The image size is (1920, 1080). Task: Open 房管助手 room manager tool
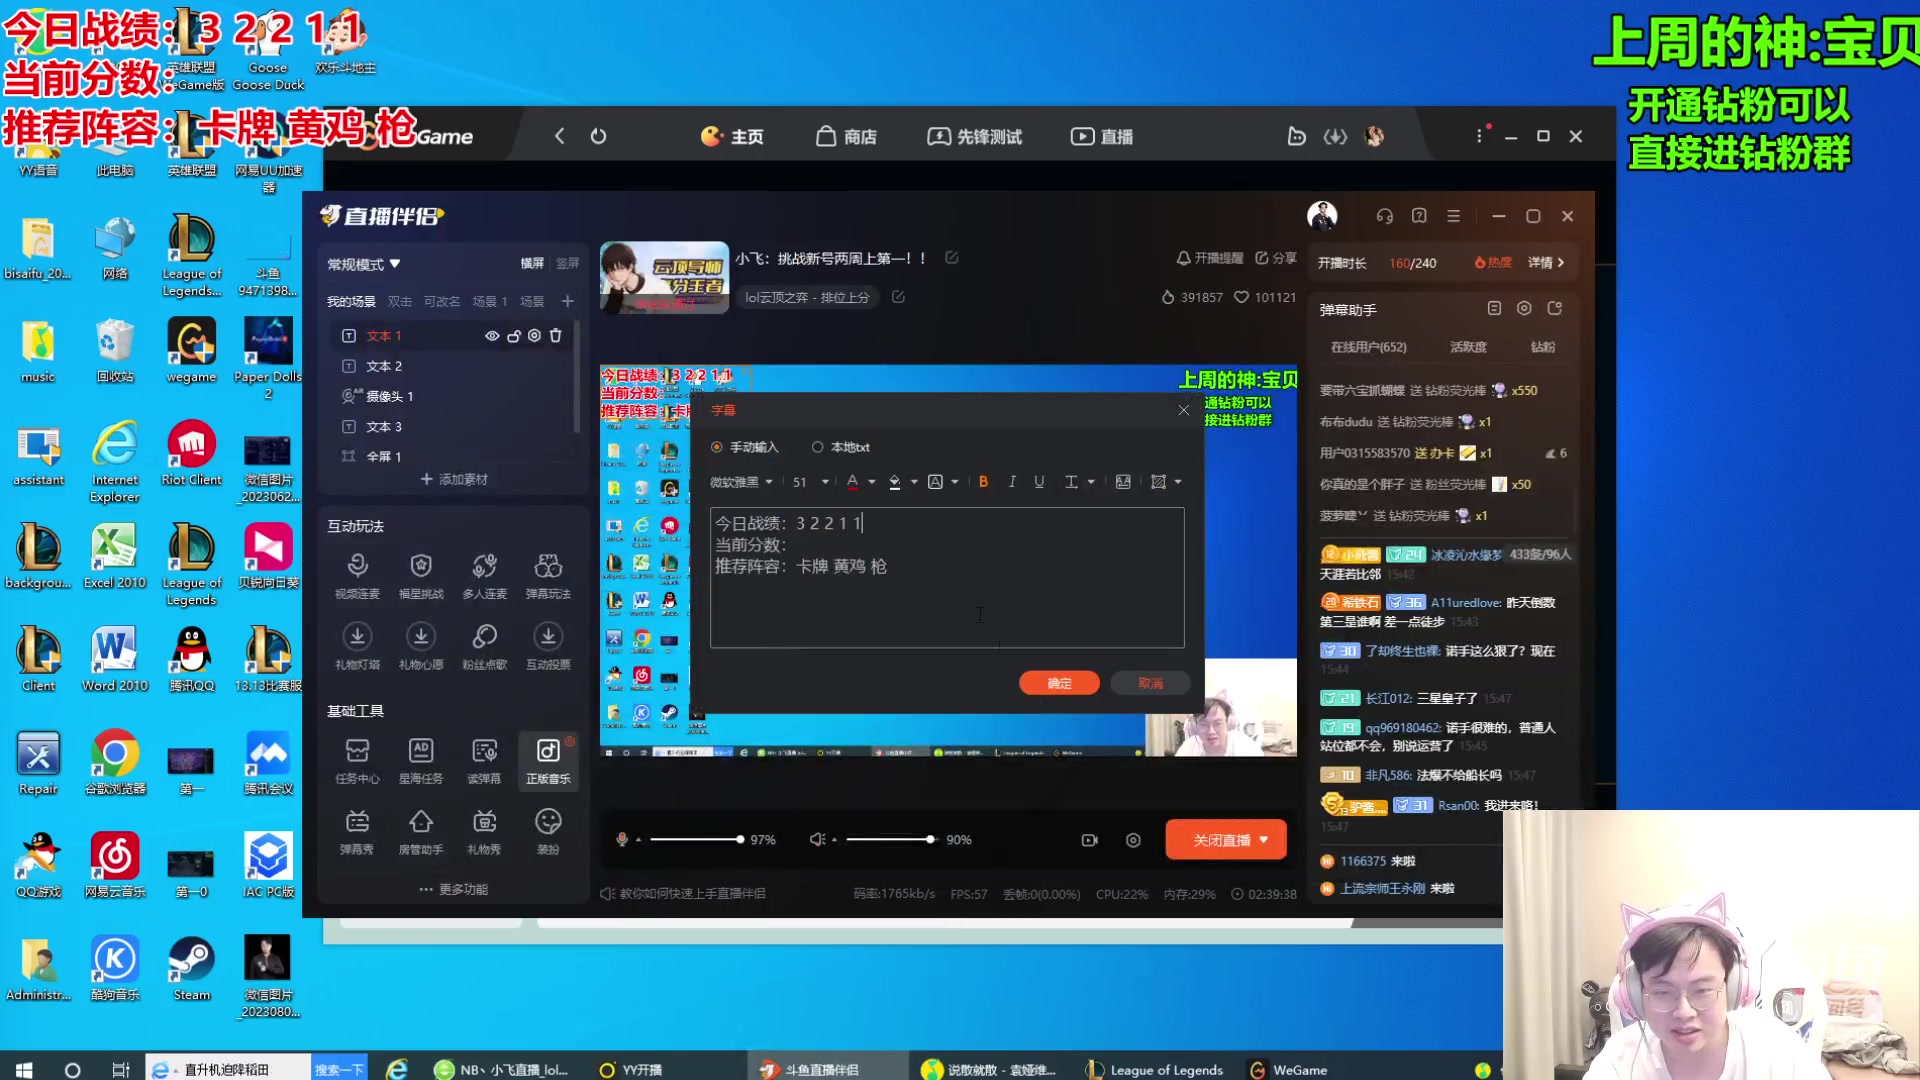point(420,831)
